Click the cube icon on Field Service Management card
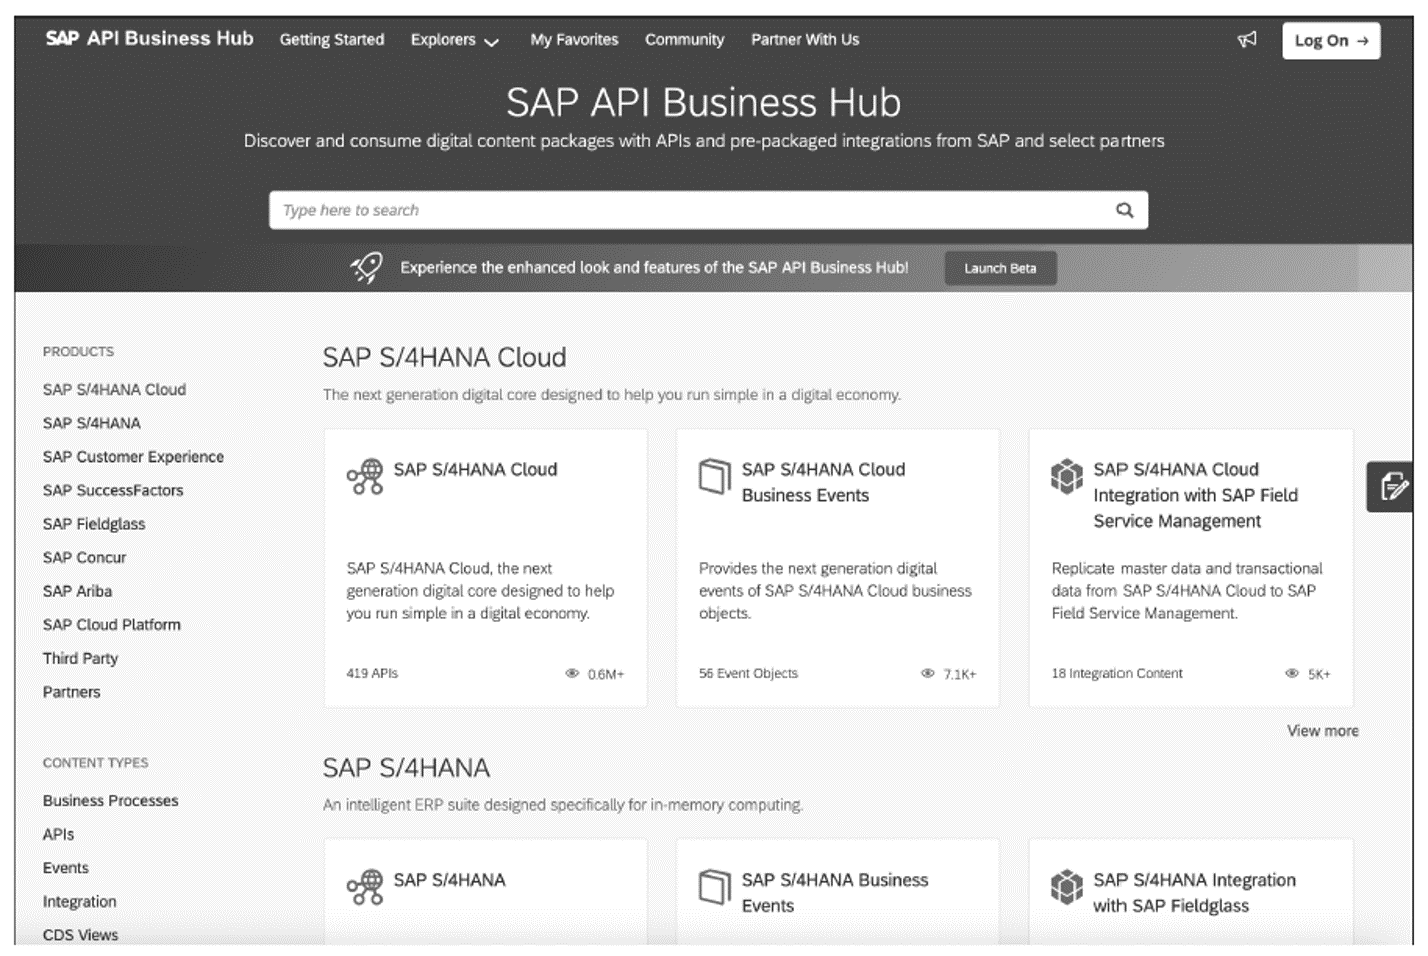 (x=1067, y=476)
